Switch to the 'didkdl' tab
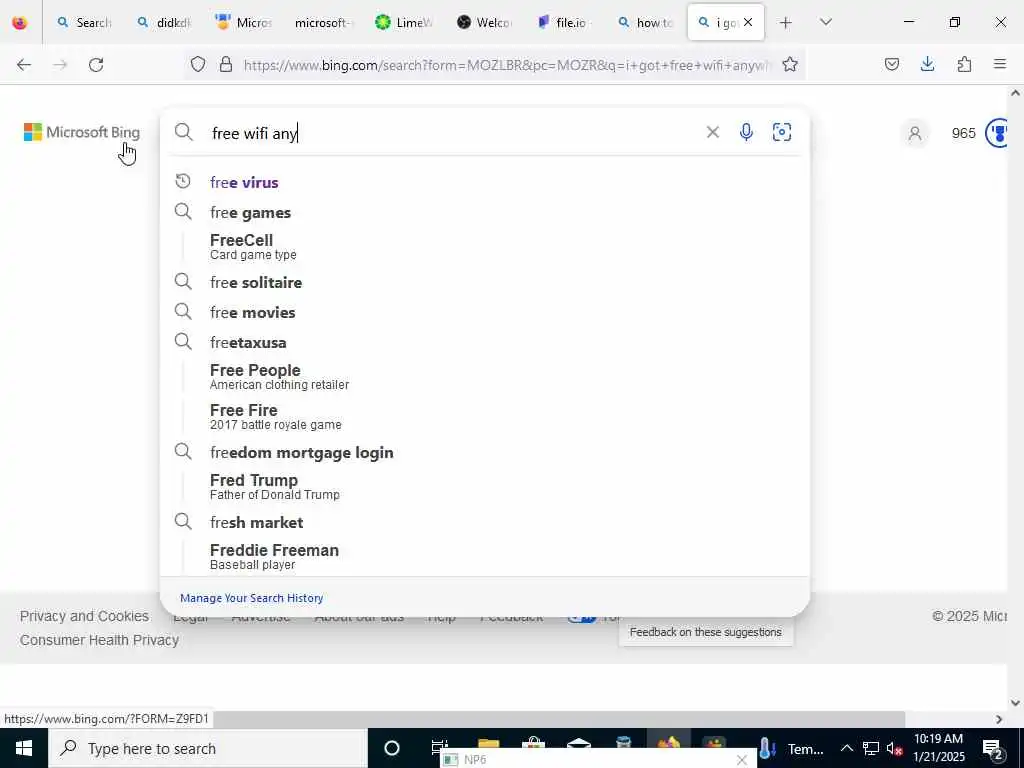The width and height of the screenshot is (1024, 768). click(x=164, y=23)
